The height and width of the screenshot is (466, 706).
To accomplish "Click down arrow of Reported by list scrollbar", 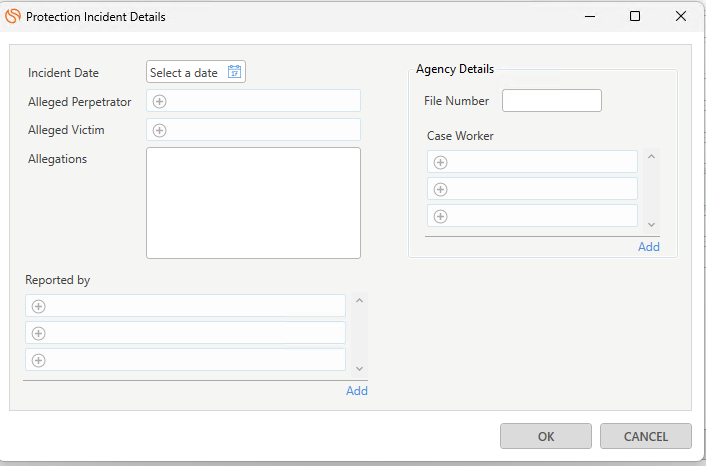I will tap(359, 369).
